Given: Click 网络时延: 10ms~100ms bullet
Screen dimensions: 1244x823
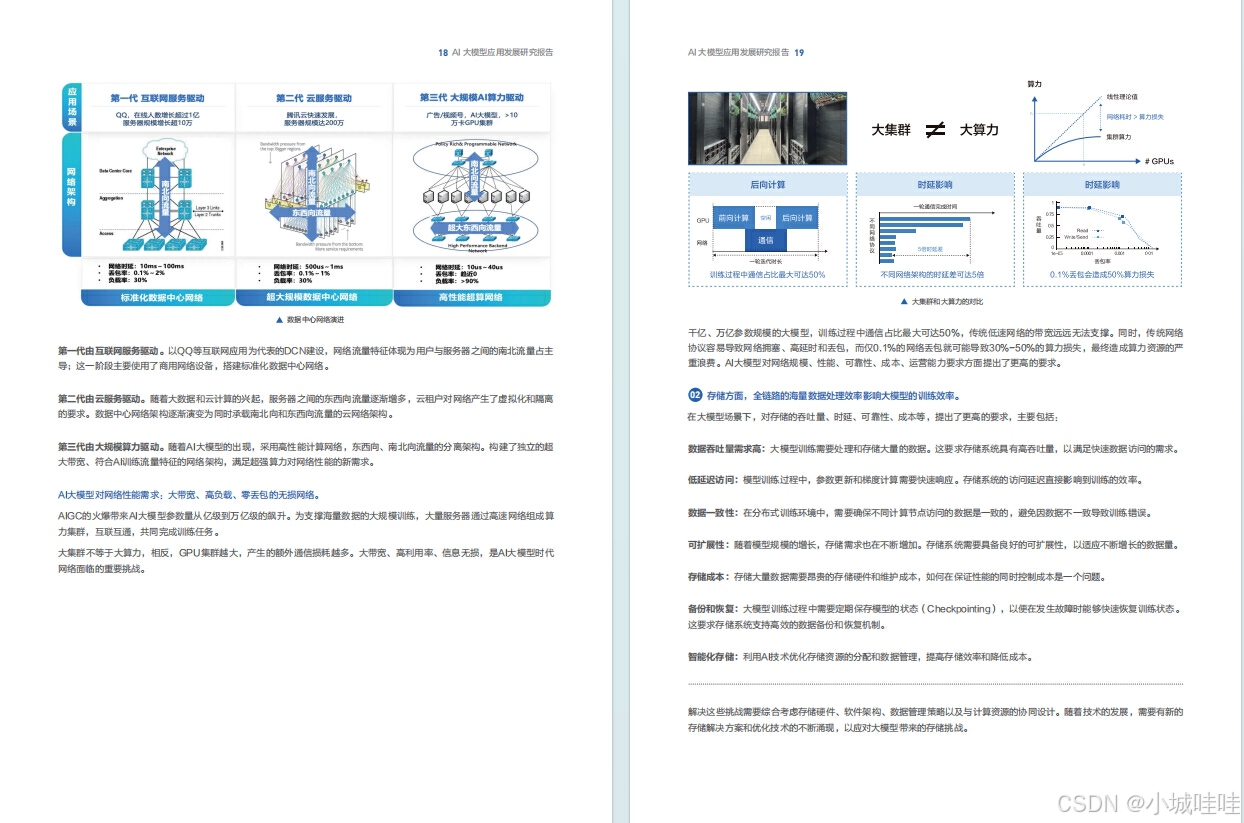Looking at the screenshot, I should click(x=144, y=266).
